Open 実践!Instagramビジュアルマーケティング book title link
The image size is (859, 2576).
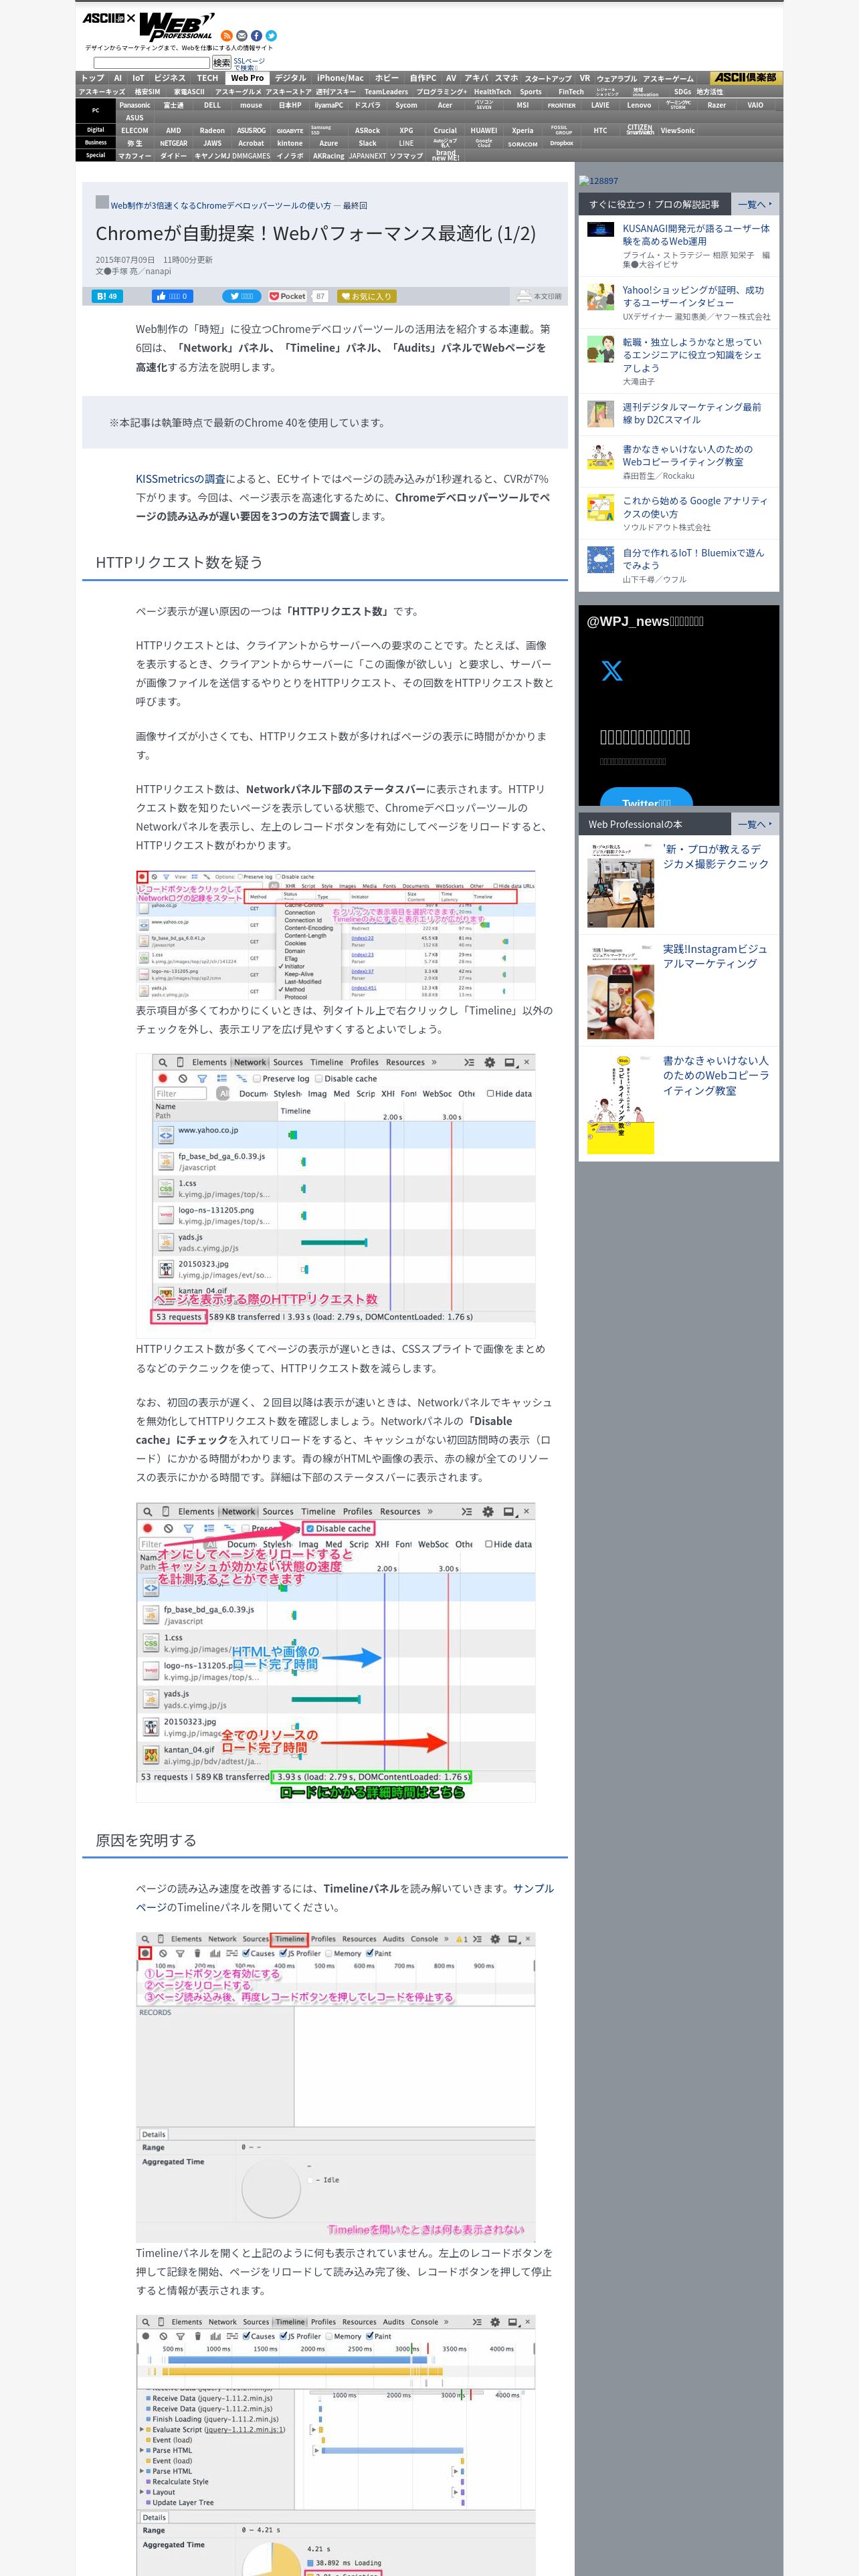[715, 956]
